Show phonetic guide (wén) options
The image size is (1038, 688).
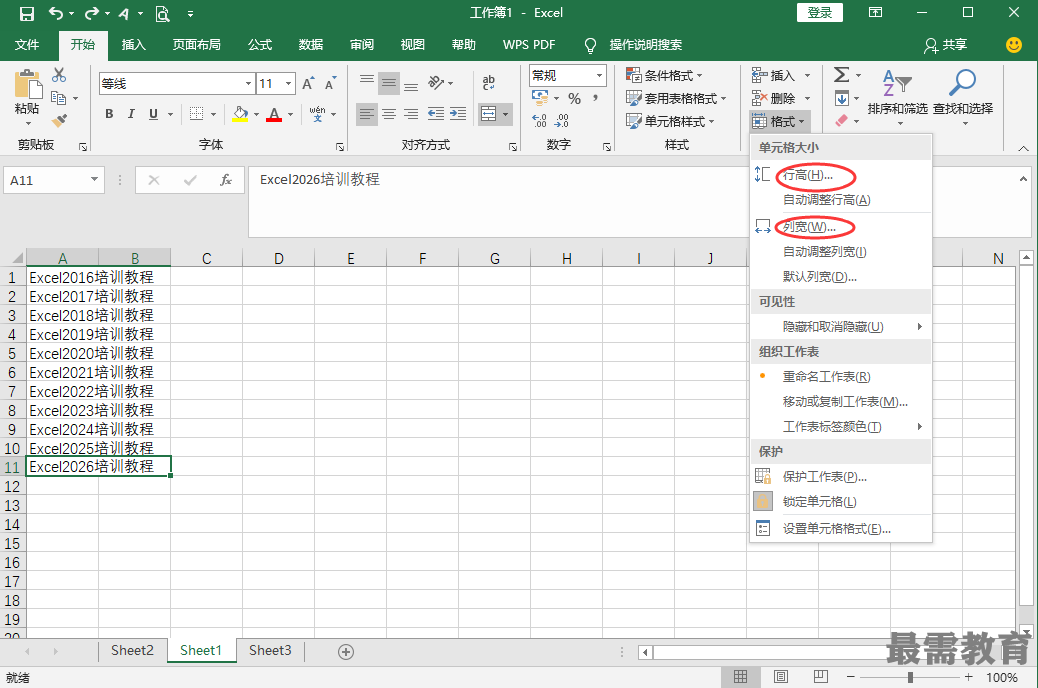[318, 114]
